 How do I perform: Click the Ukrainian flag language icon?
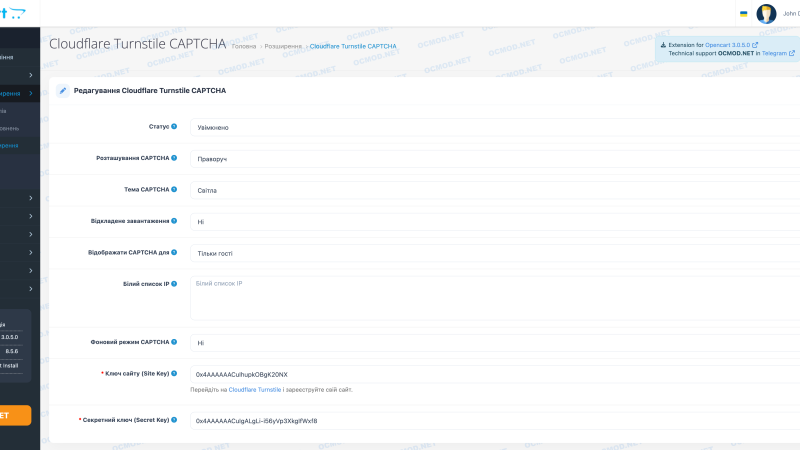pyautogui.click(x=743, y=14)
